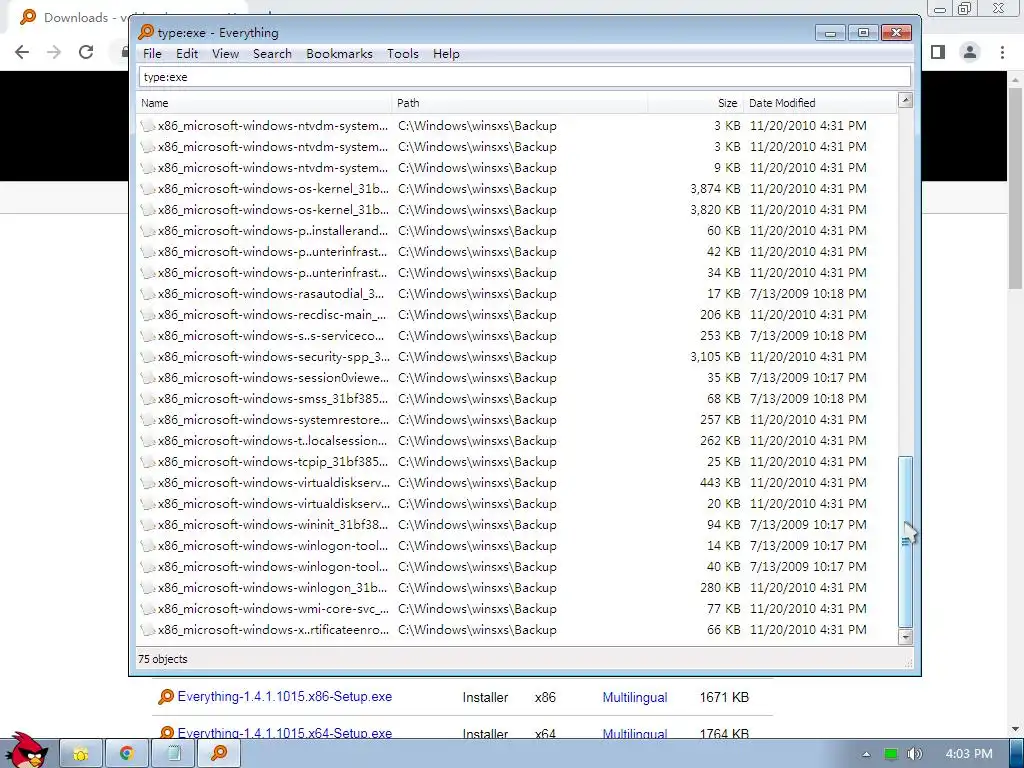Click the 206 KB size cell
Image resolution: width=1024 pixels, height=768 pixels.
click(720, 315)
